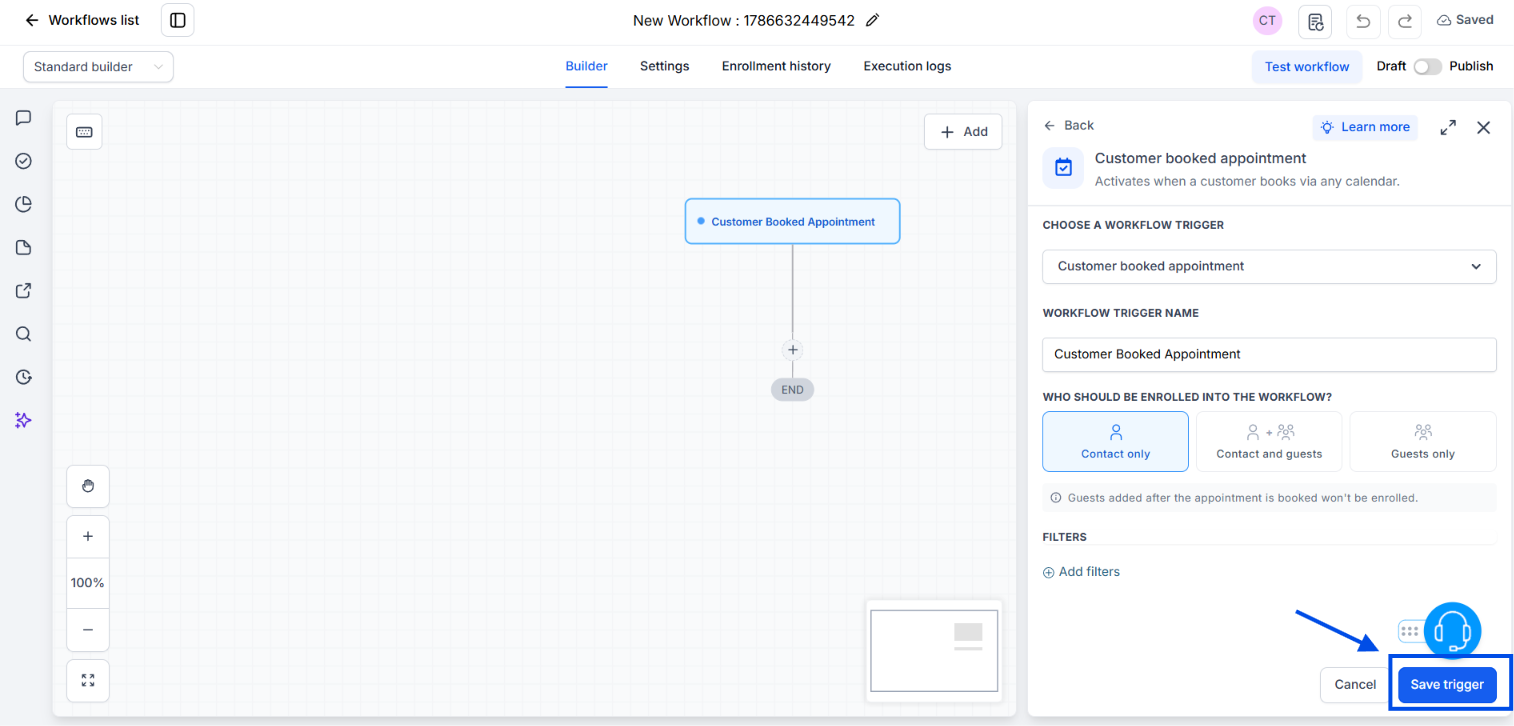Screen dimensions: 1514x726
Task: Open the external link sidebar icon
Action: tap(24, 291)
